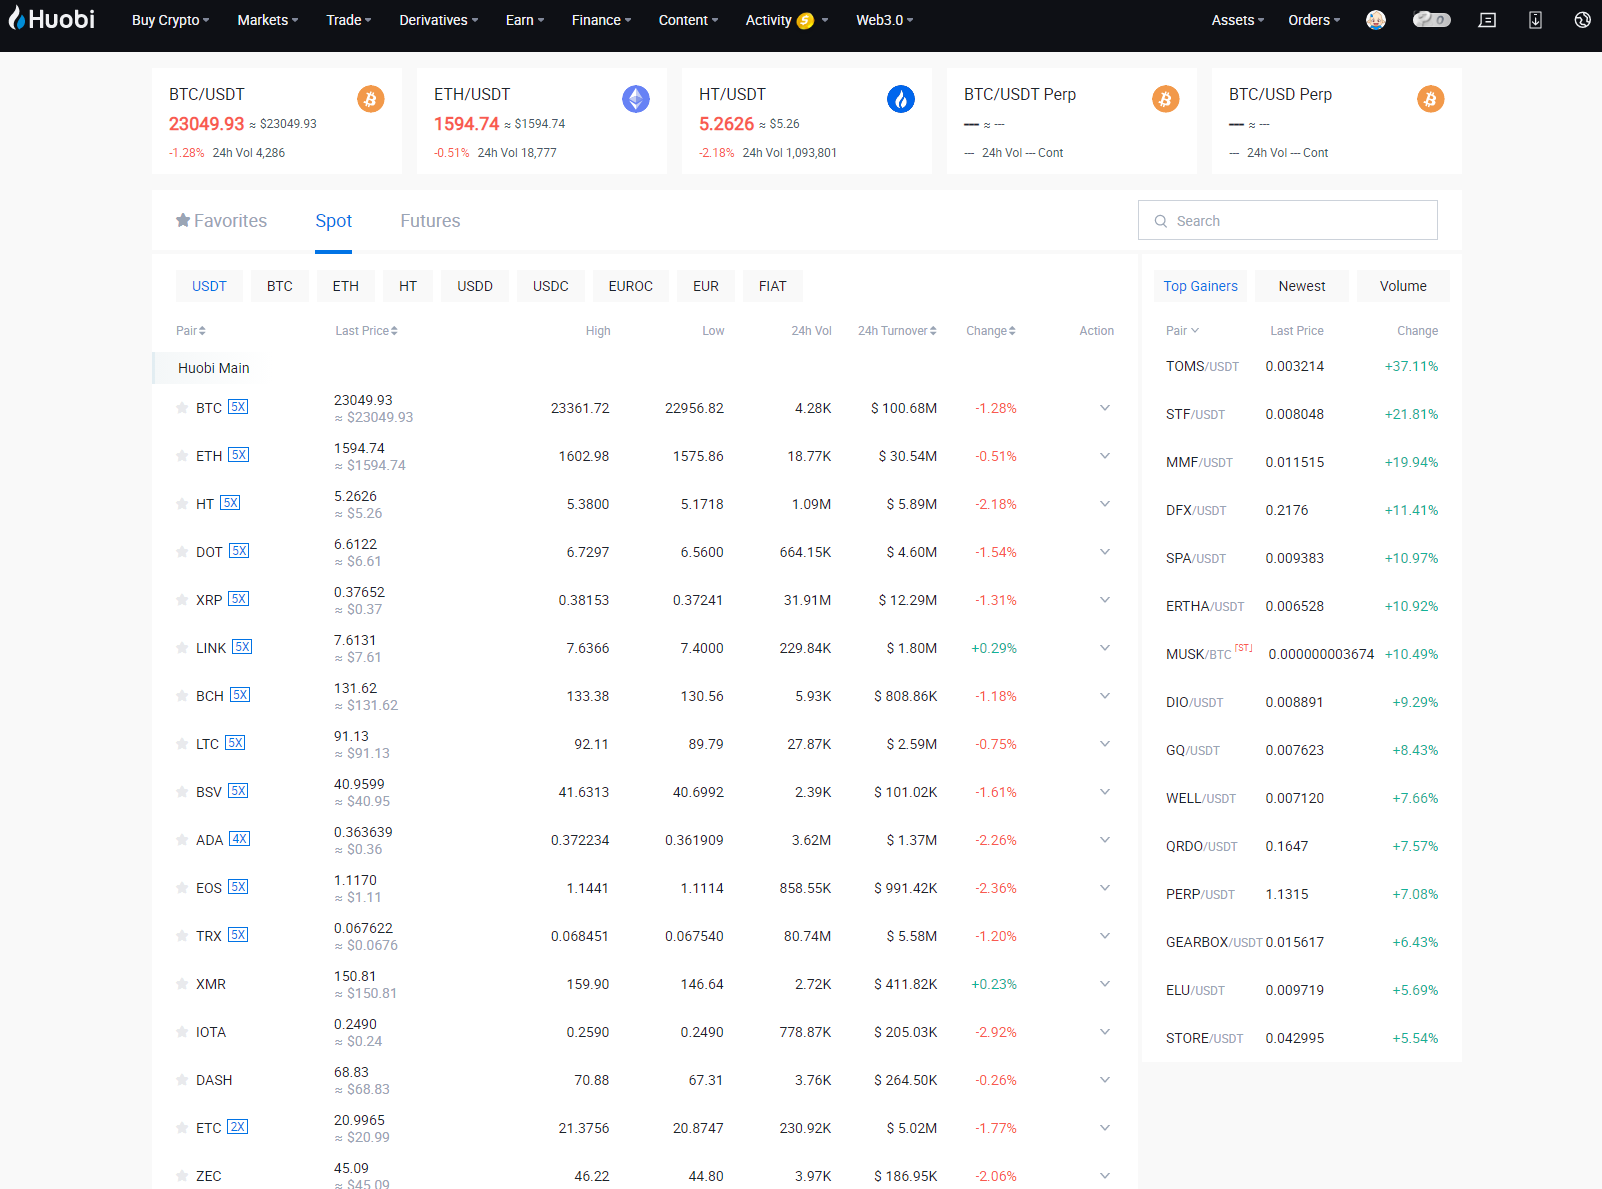Viewport: 1602px width, 1189px height.
Task: Click Bitcoin icon on BTC/USDT Perp card
Action: (x=1166, y=99)
